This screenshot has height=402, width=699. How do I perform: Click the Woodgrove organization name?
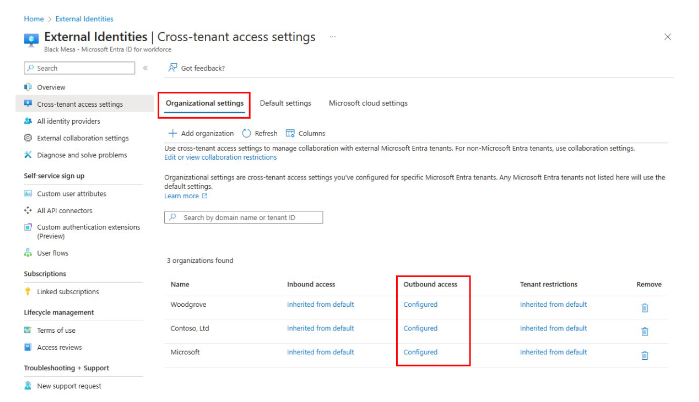click(188, 305)
